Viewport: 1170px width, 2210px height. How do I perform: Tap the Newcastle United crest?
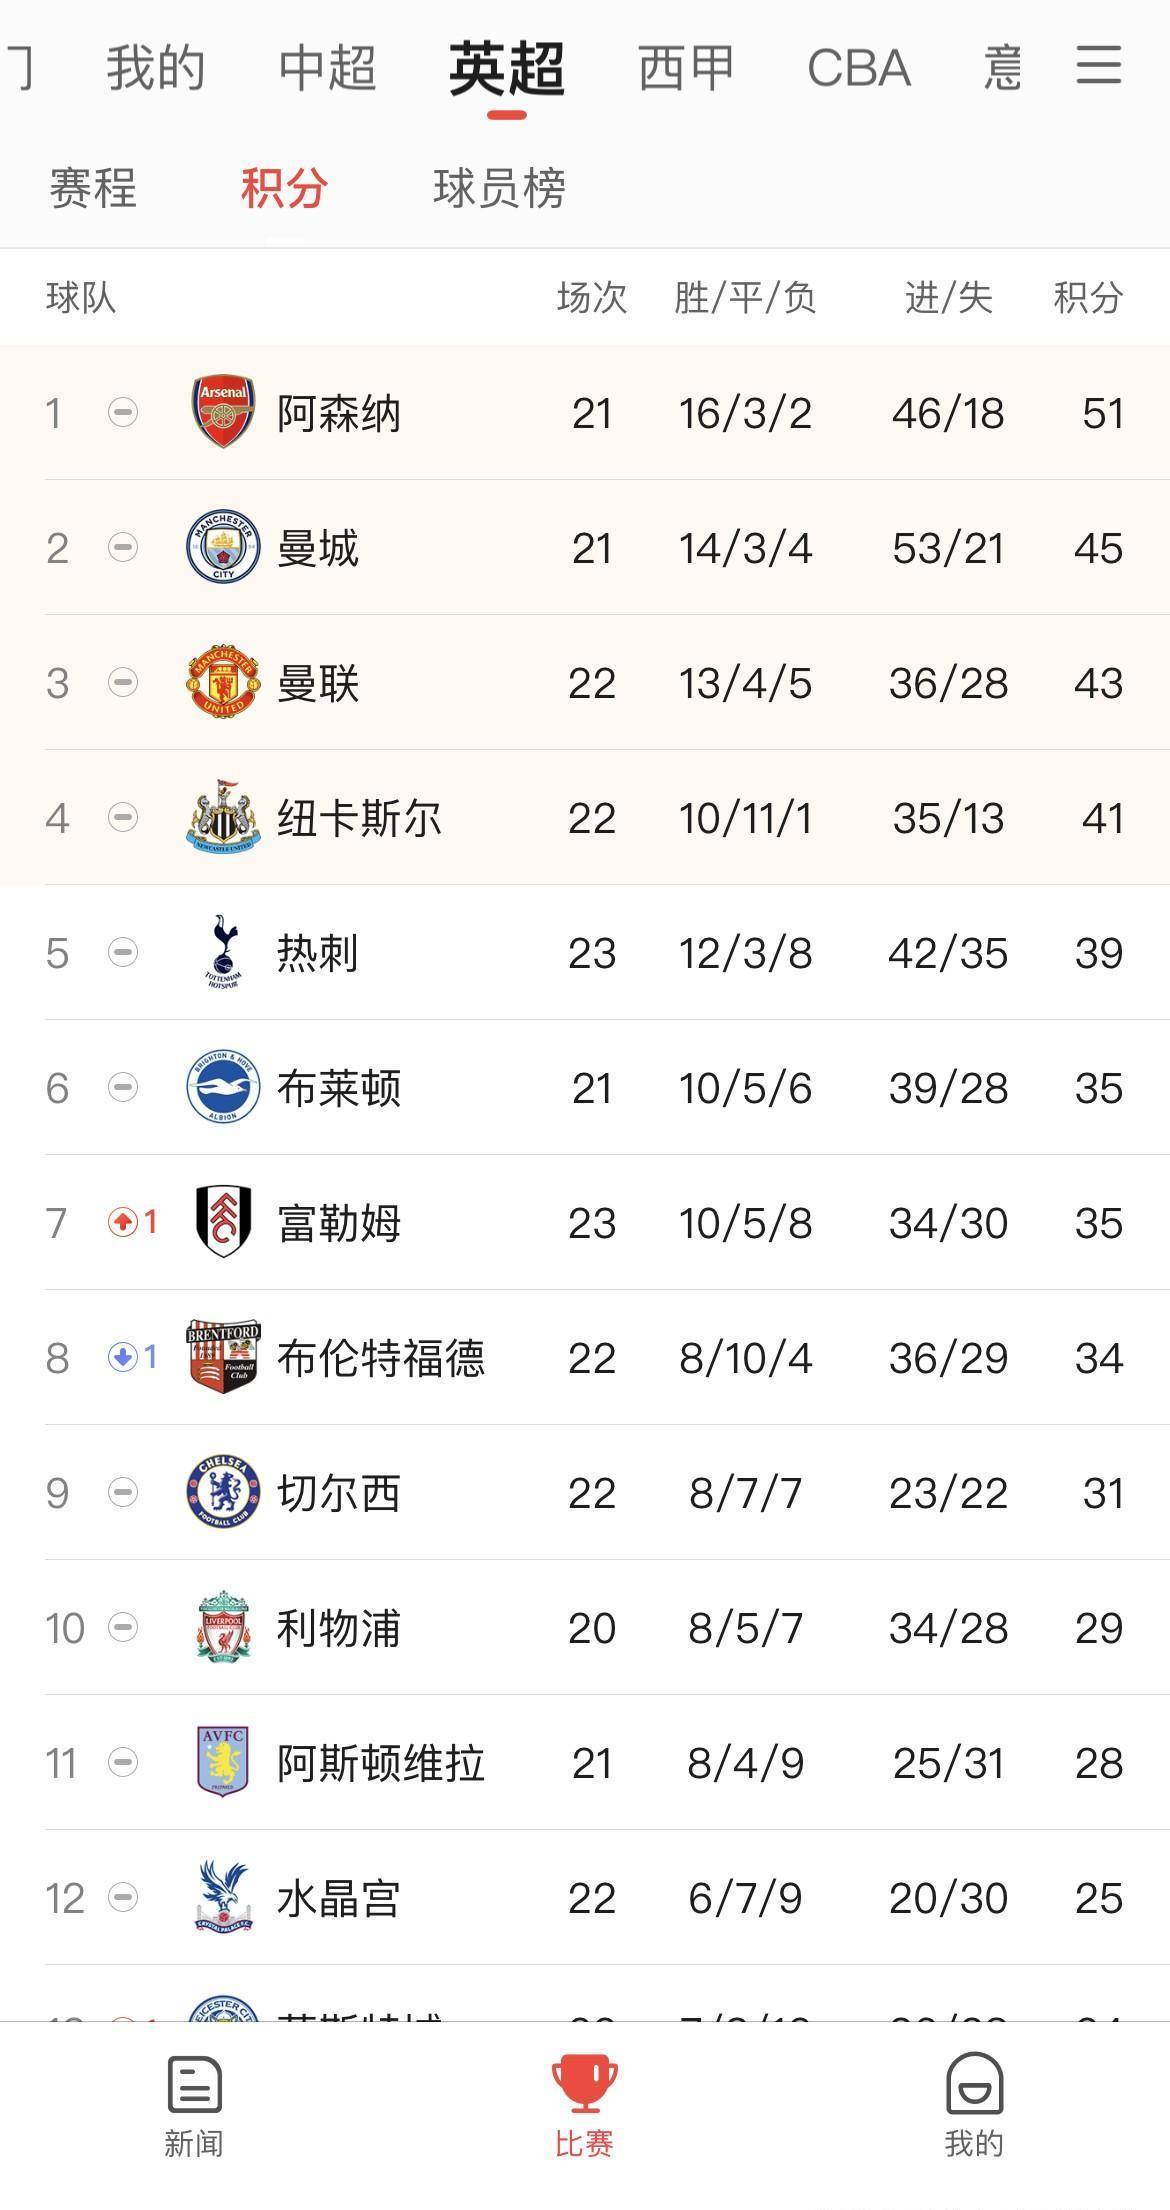[x=223, y=817]
